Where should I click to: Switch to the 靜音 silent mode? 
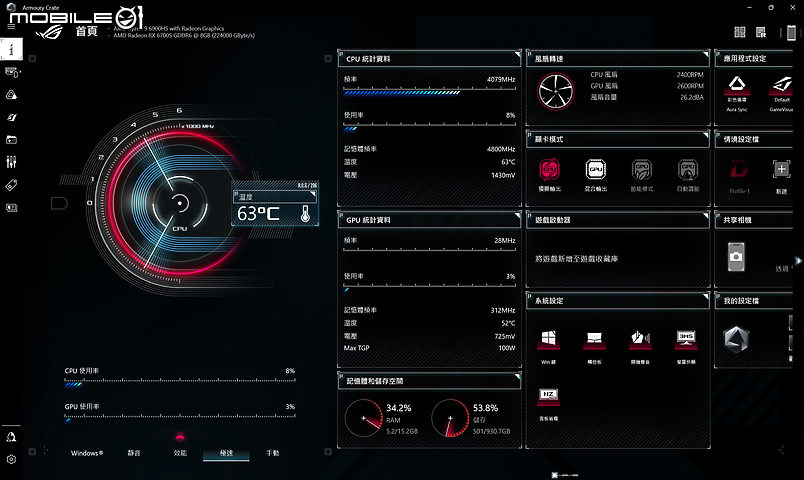[134, 453]
